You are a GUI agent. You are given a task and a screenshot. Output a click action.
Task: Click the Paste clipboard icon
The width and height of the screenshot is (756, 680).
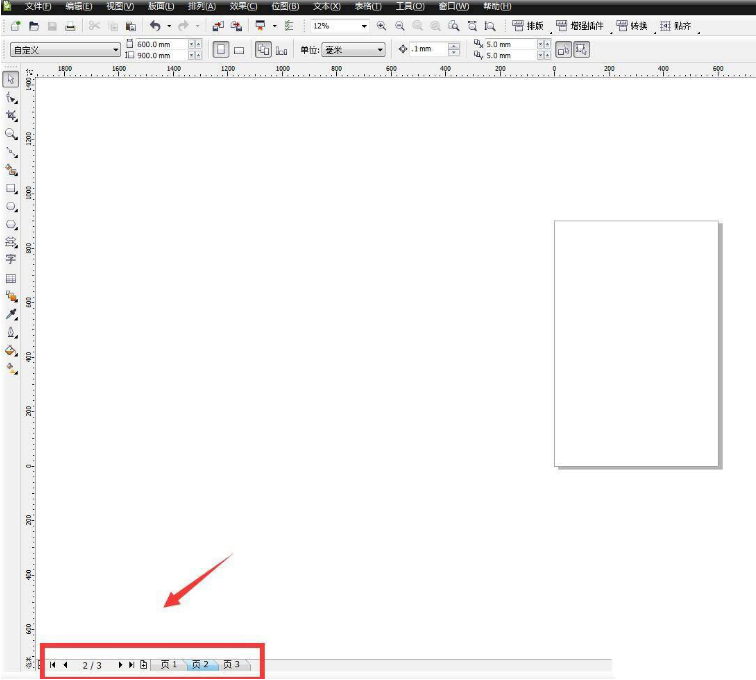tap(131, 26)
